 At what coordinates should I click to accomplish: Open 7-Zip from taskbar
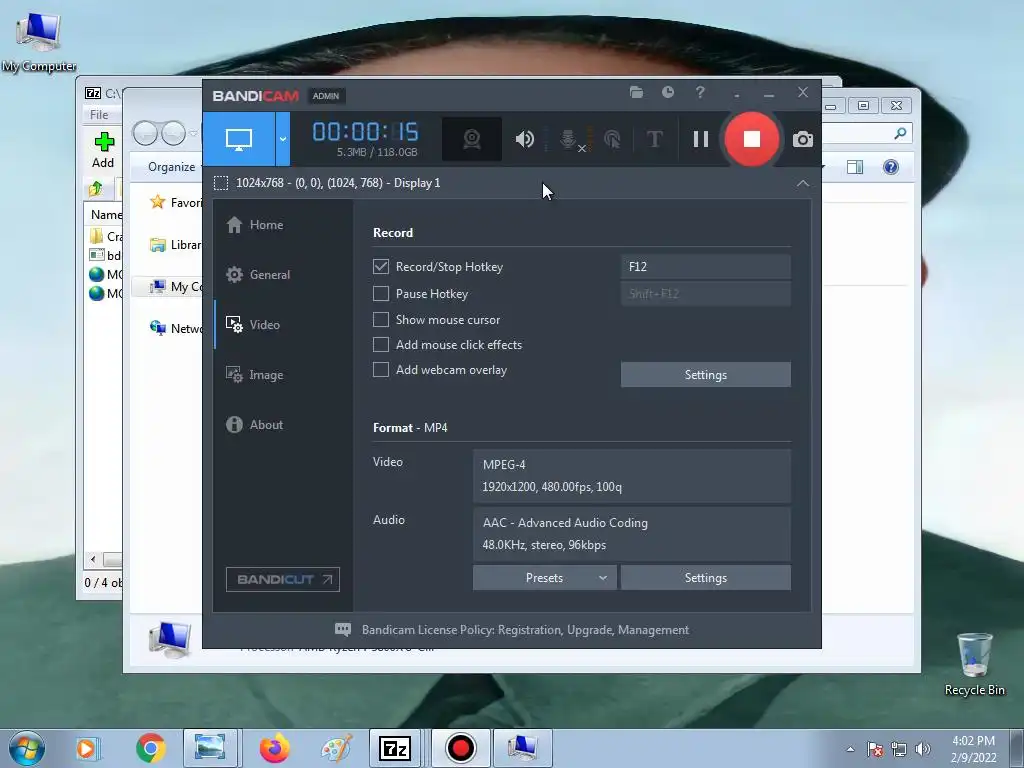pyautogui.click(x=395, y=748)
